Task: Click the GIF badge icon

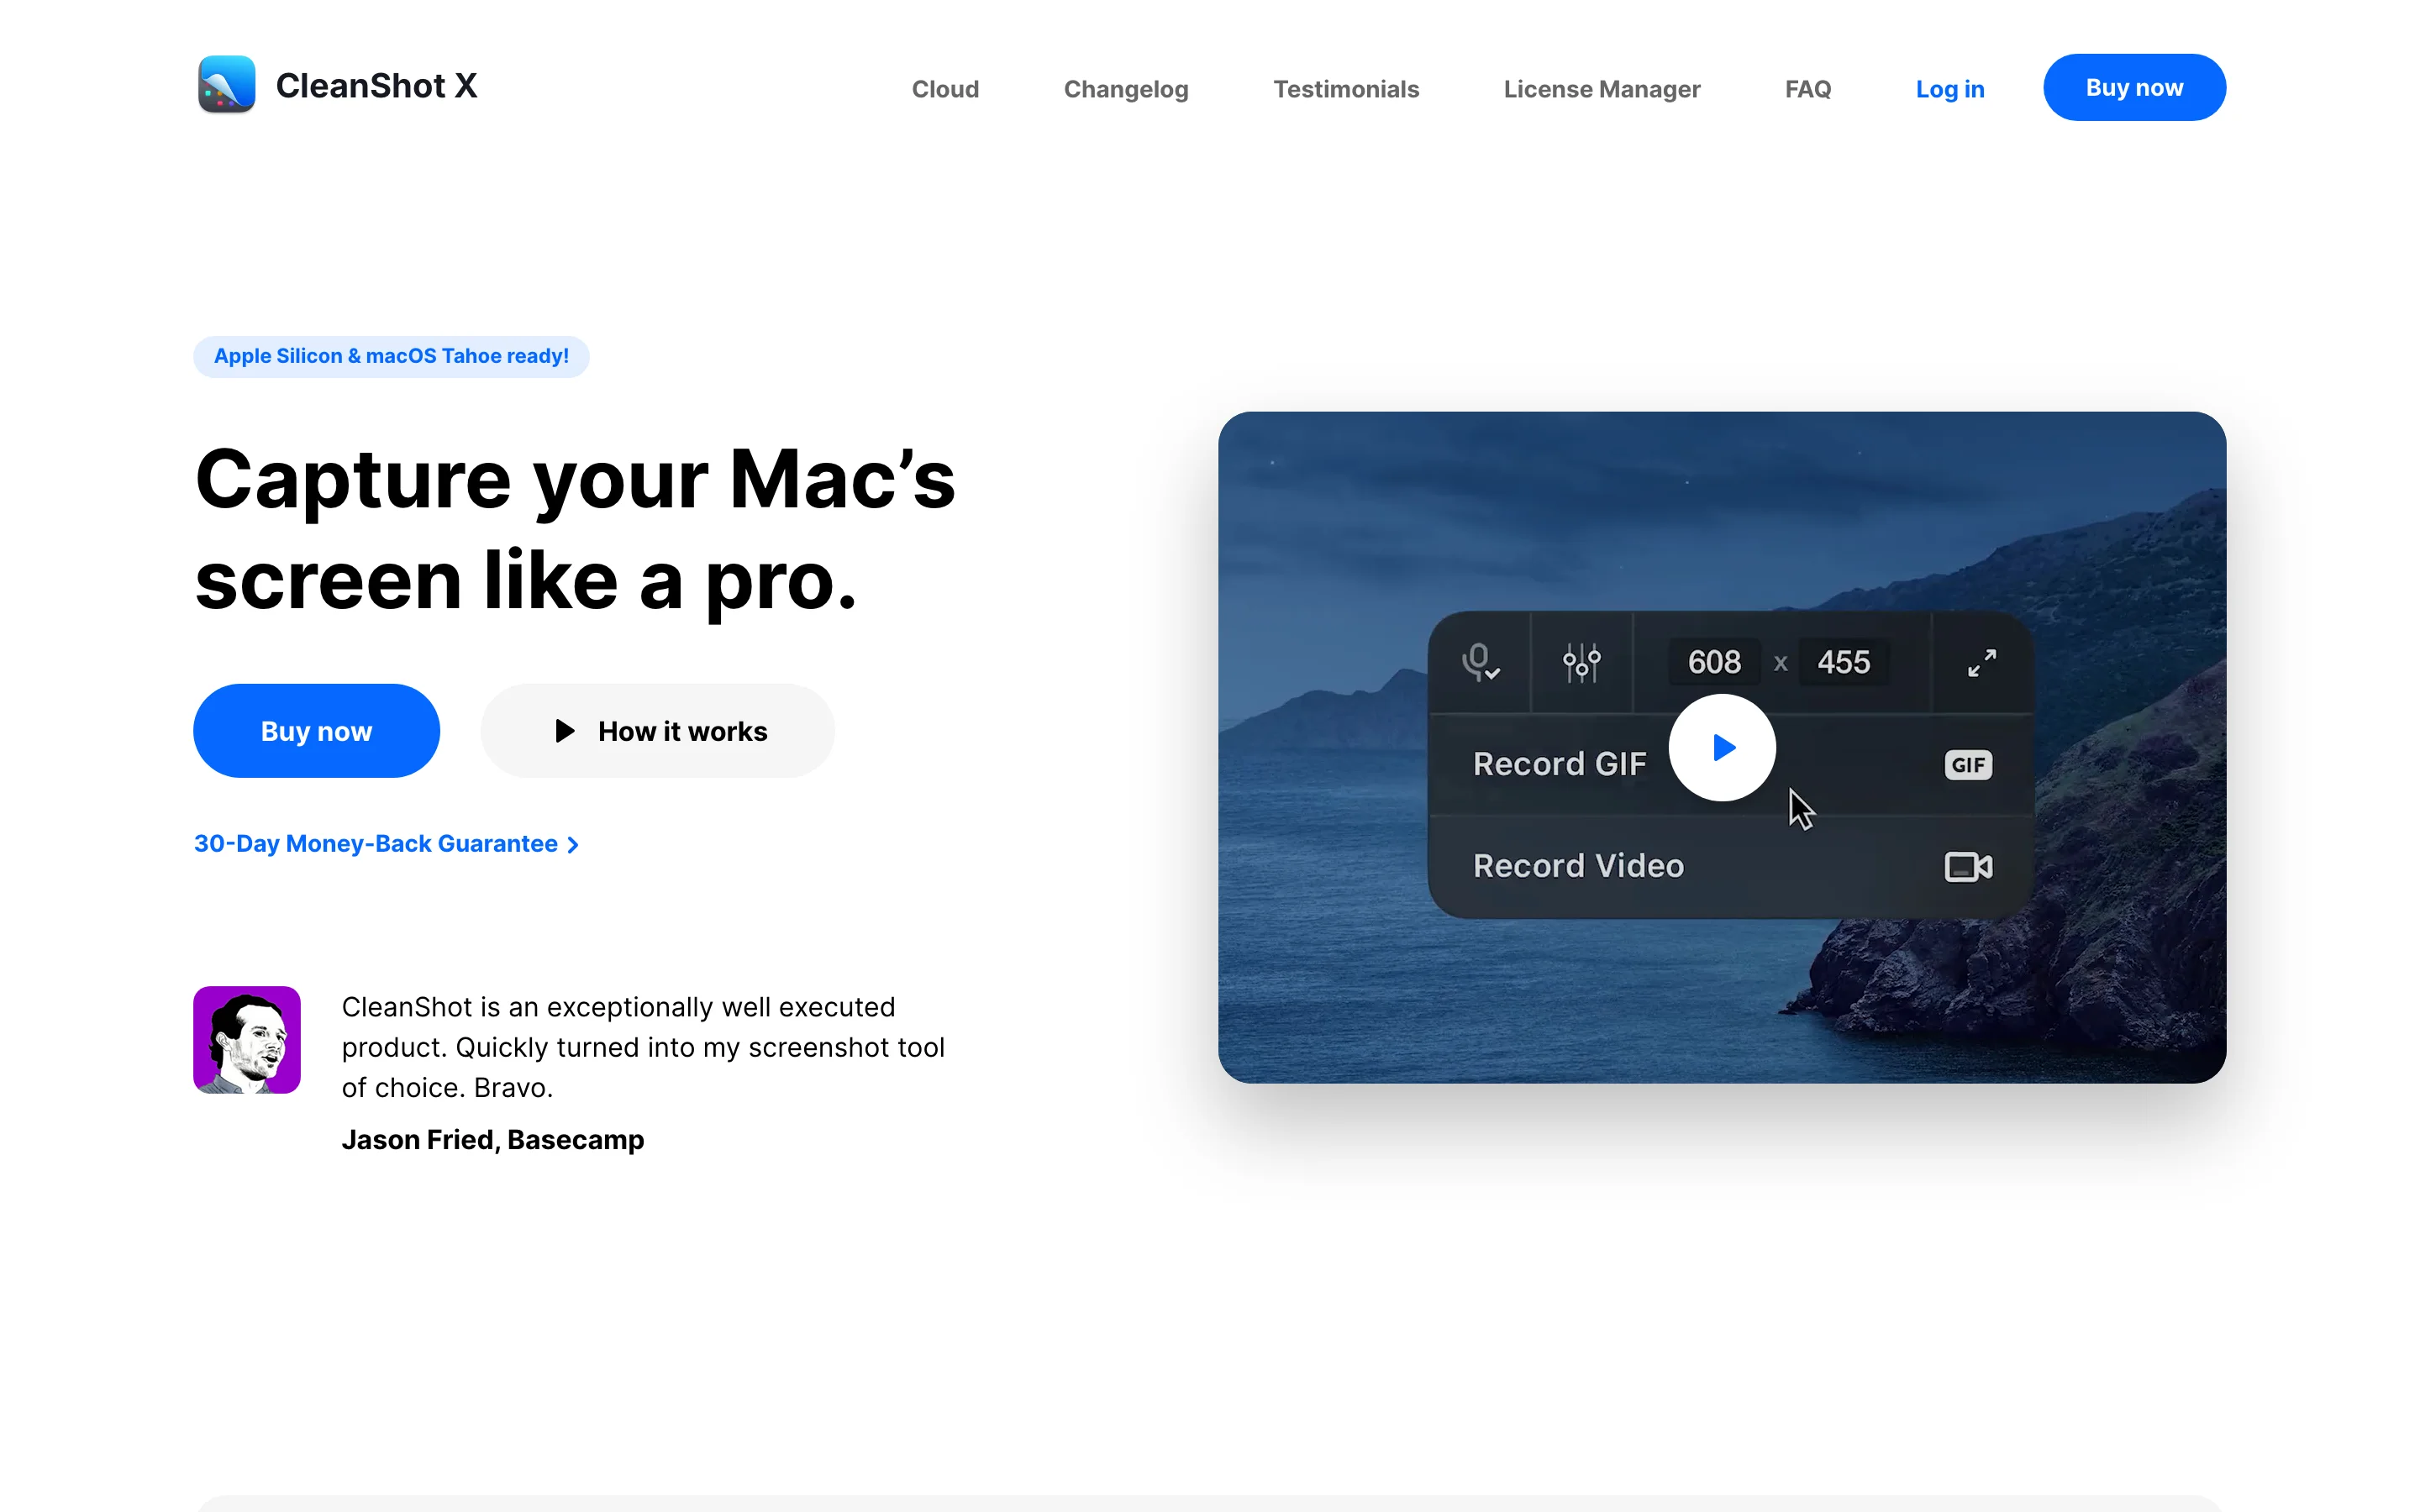Action: [x=1967, y=765]
